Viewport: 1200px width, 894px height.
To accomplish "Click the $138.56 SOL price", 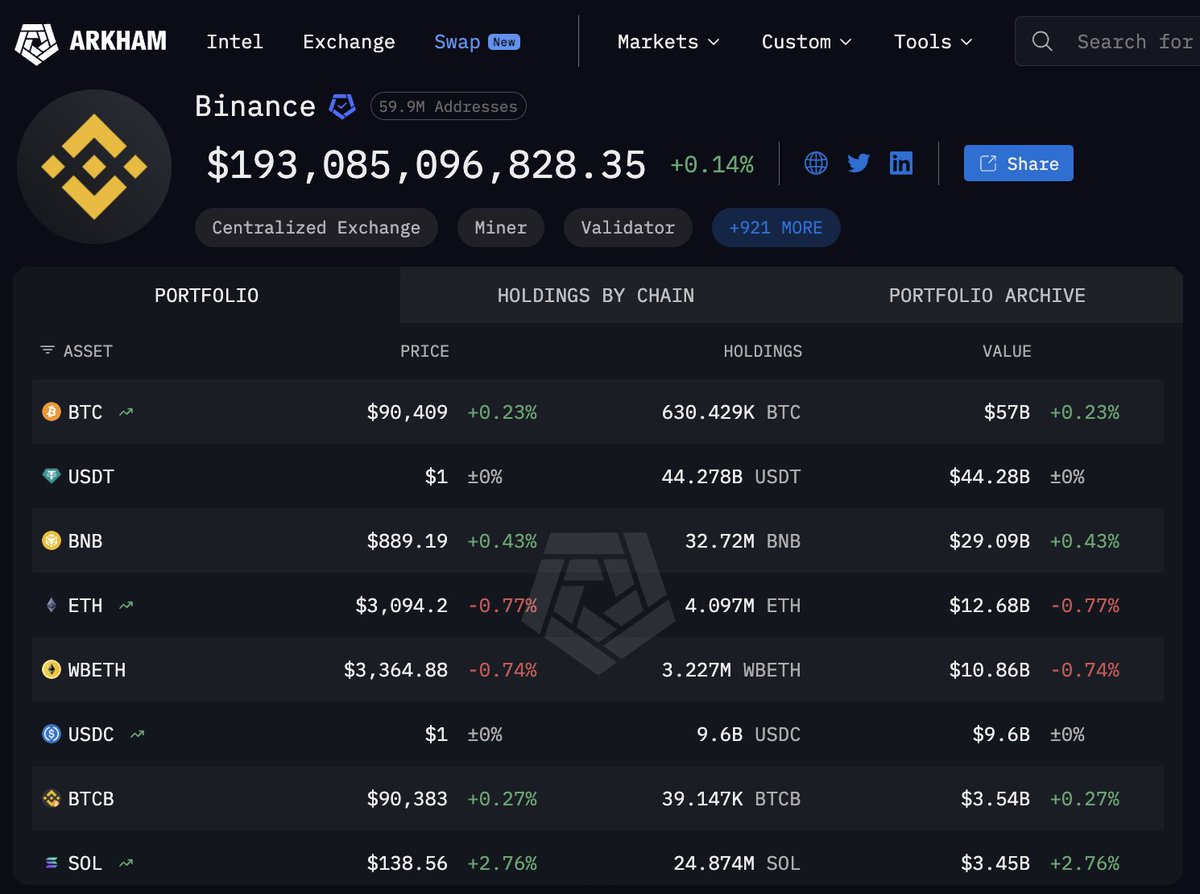I will pyautogui.click(x=408, y=863).
